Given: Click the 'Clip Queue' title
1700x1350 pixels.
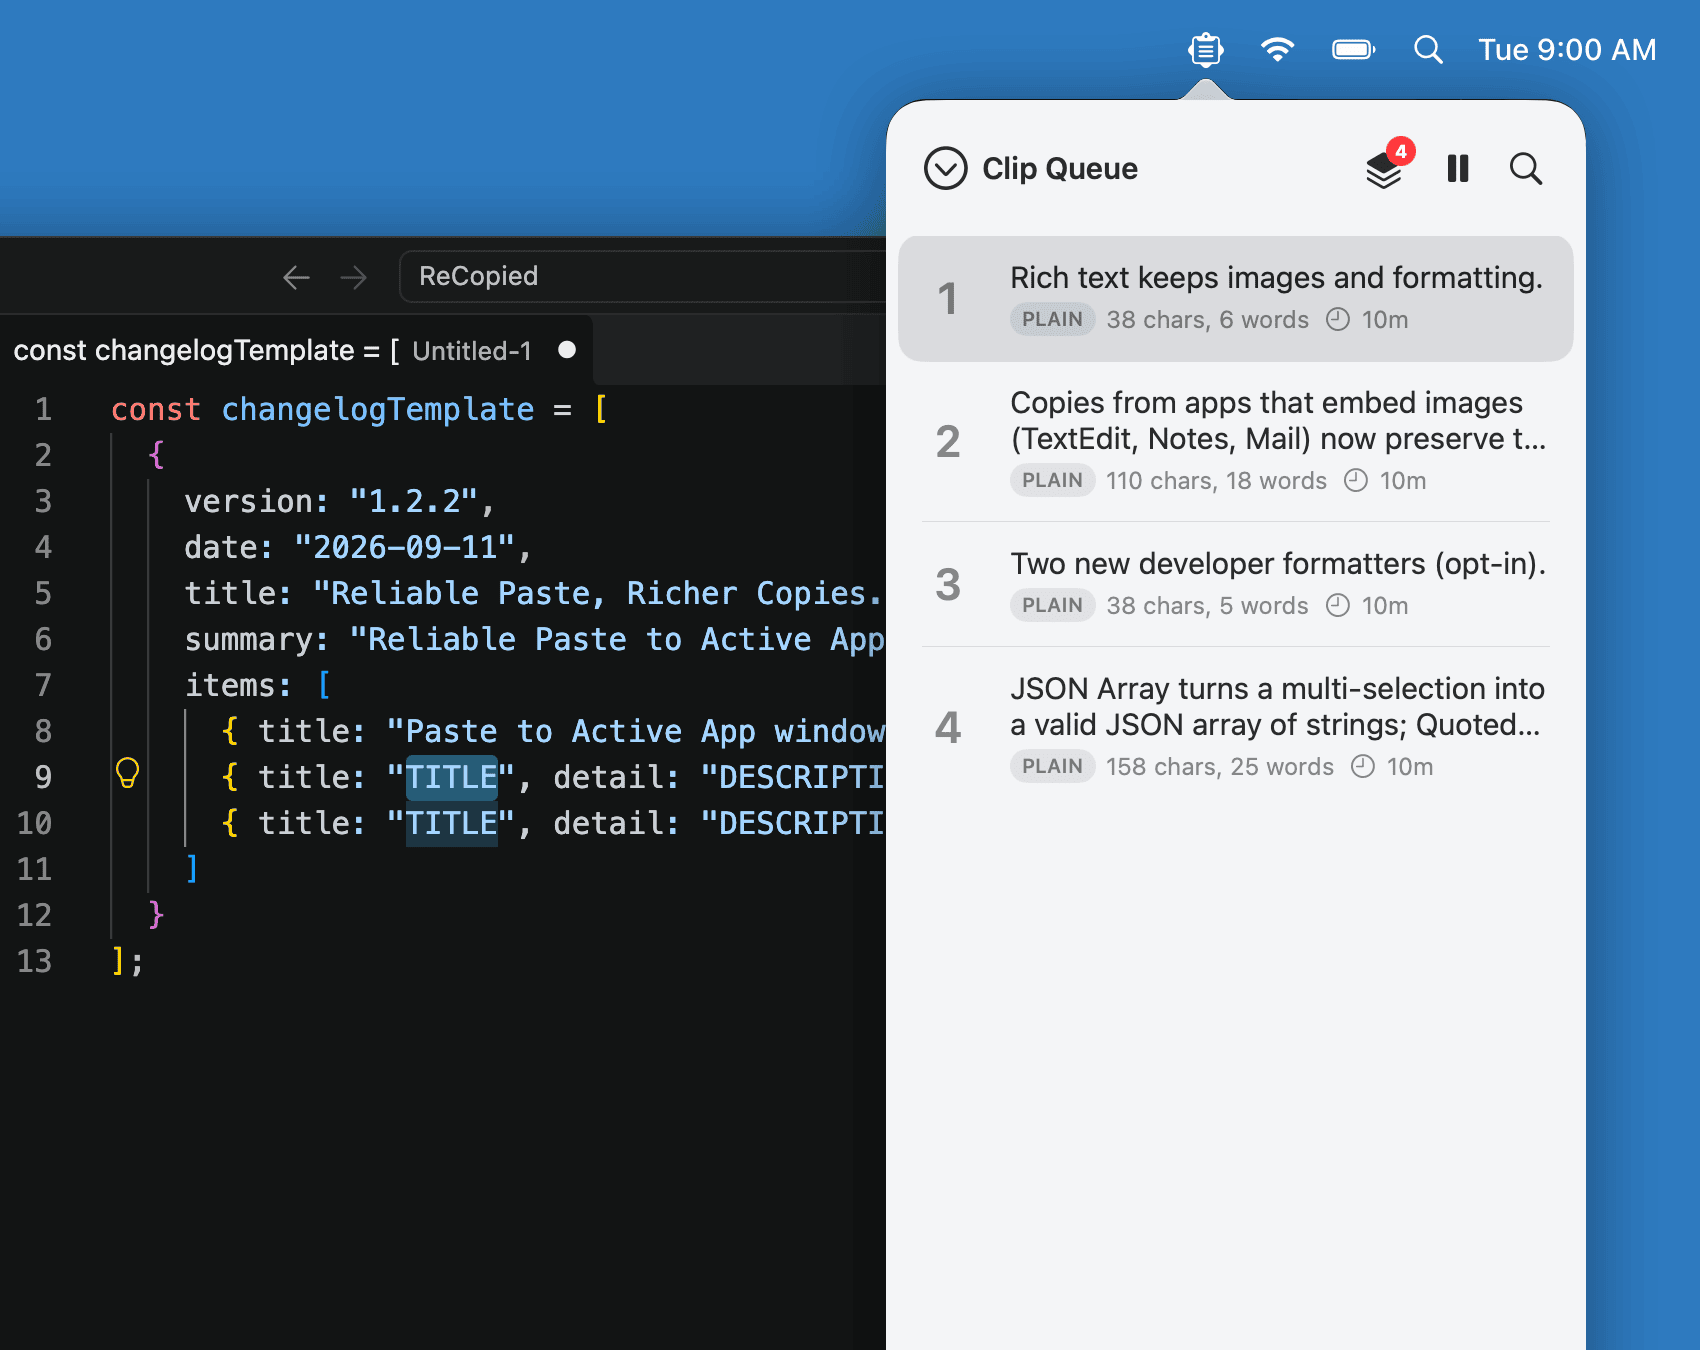Looking at the screenshot, I should click(1060, 168).
